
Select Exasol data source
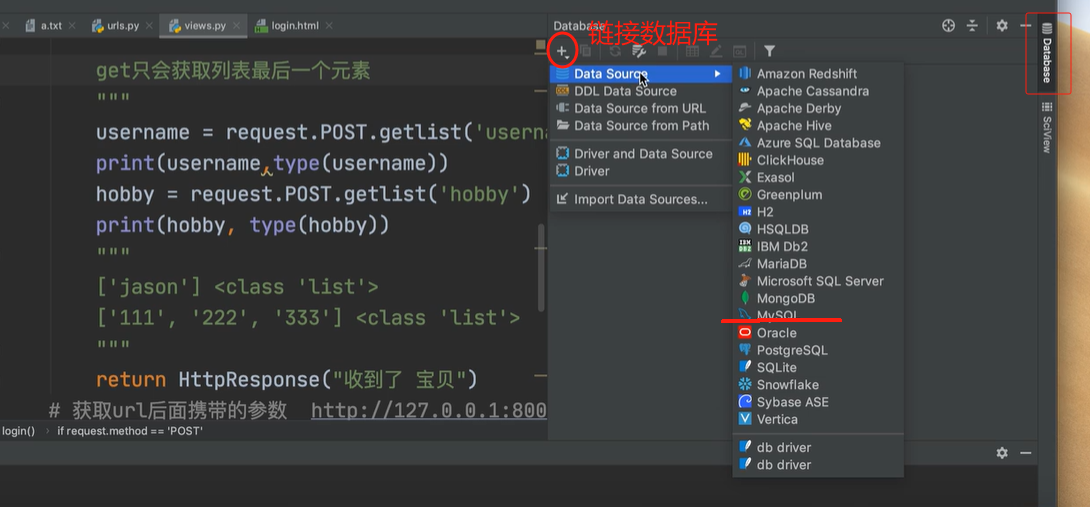[x=818, y=177]
